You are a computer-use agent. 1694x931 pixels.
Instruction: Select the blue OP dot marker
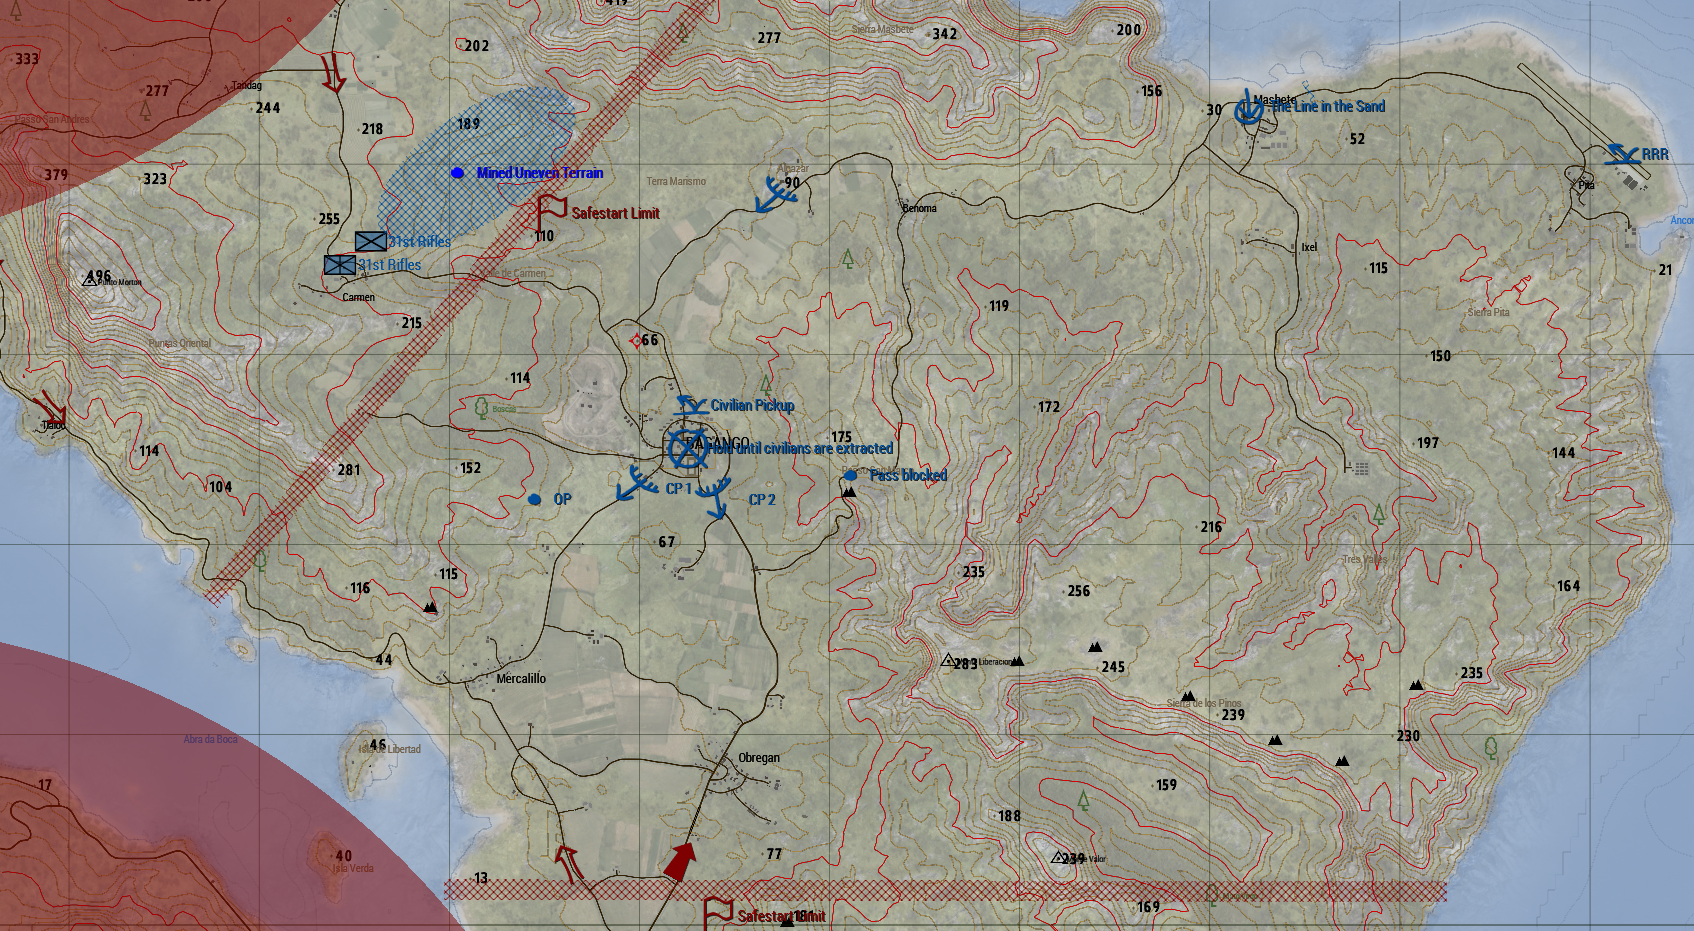pyautogui.click(x=534, y=499)
